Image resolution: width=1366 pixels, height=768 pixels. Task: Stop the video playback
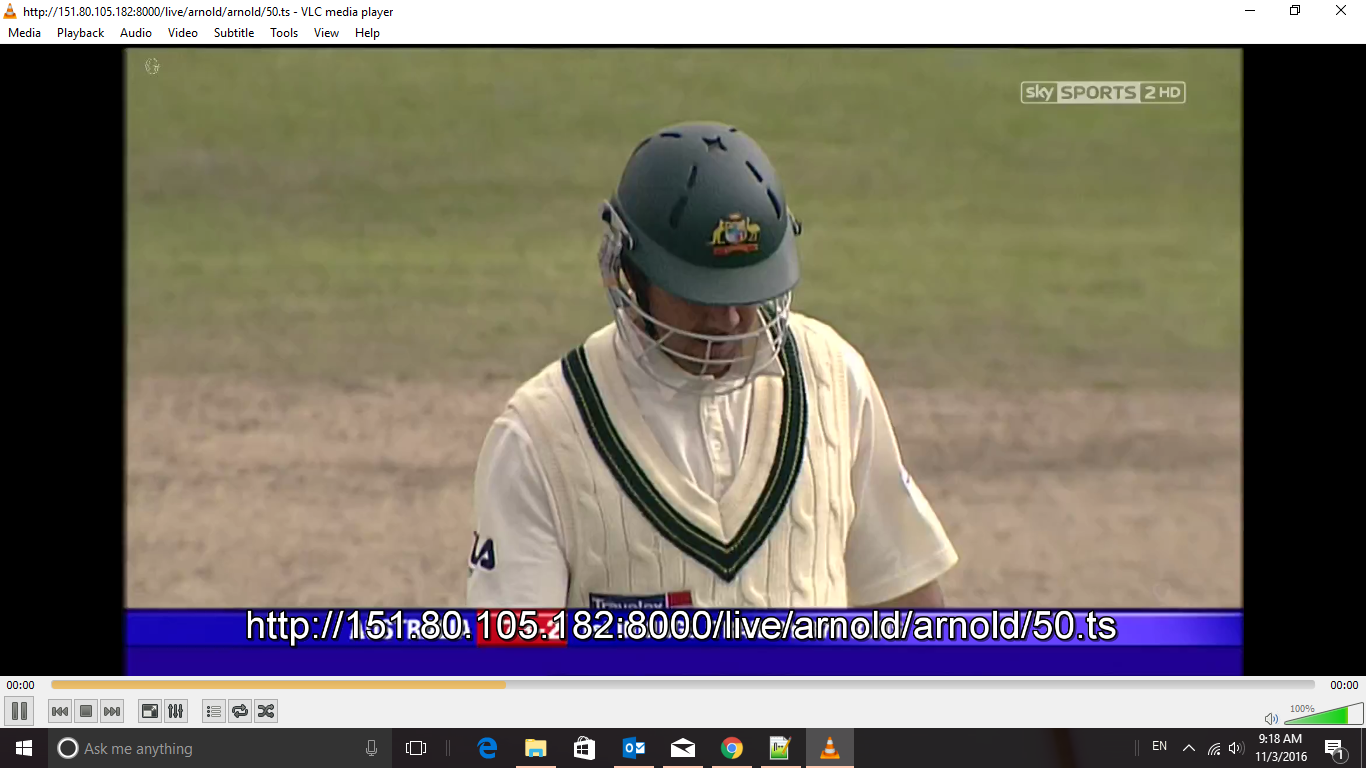coord(86,711)
